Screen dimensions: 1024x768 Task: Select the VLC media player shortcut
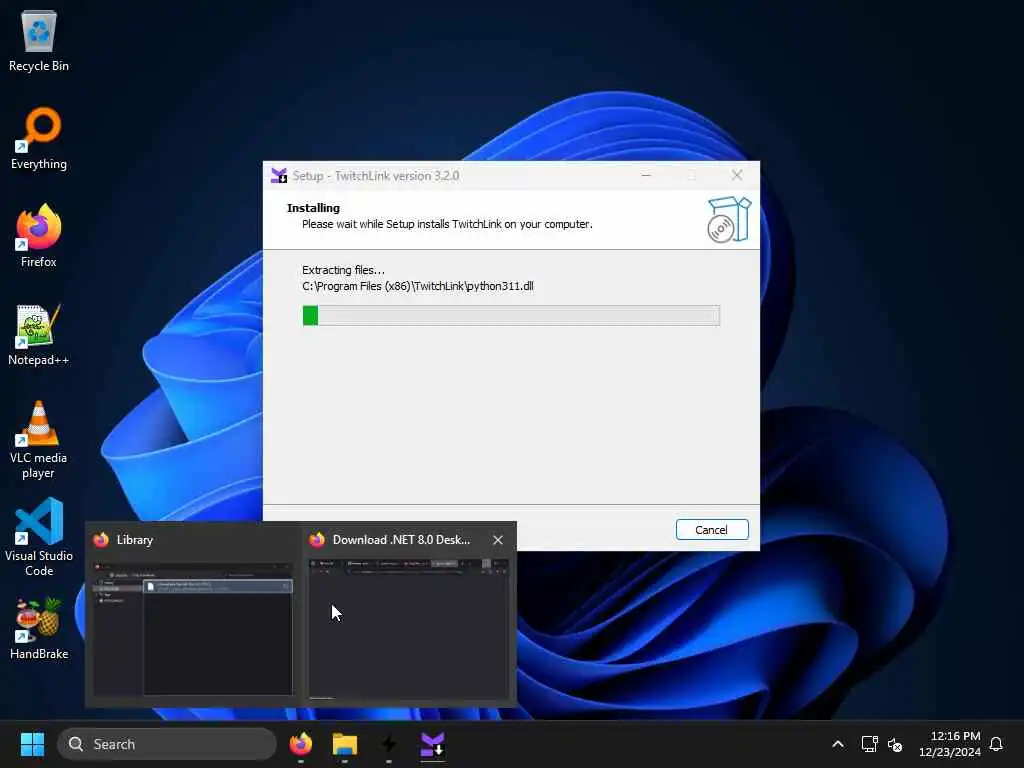(x=39, y=440)
